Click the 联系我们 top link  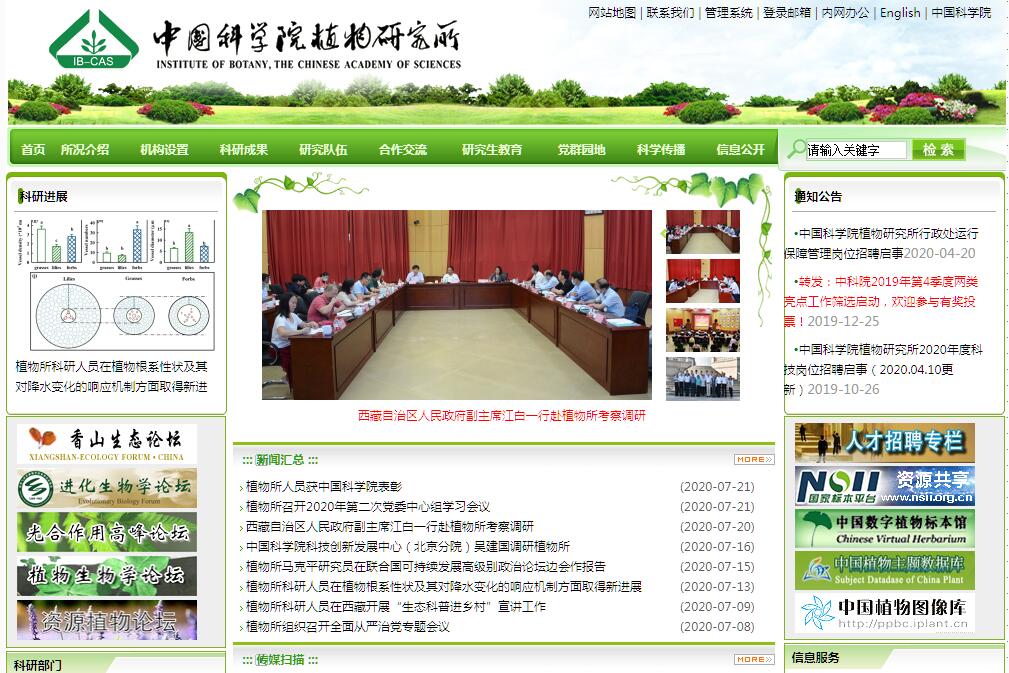pyautogui.click(x=670, y=13)
